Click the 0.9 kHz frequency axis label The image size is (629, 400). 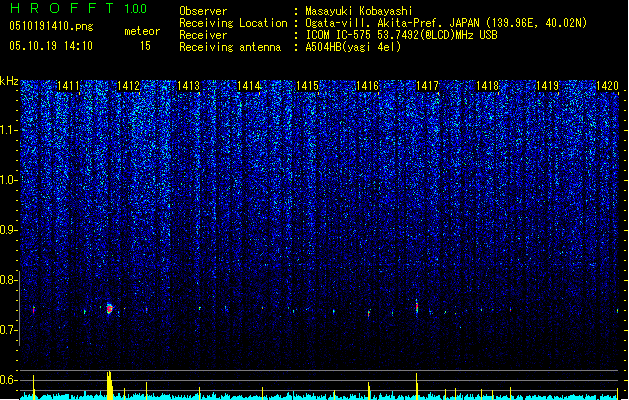click(x=8, y=230)
